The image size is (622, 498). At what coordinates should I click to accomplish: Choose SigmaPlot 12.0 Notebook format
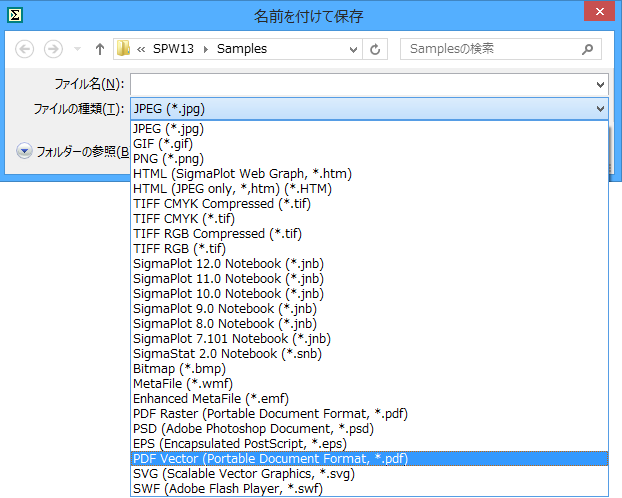(369, 264)
